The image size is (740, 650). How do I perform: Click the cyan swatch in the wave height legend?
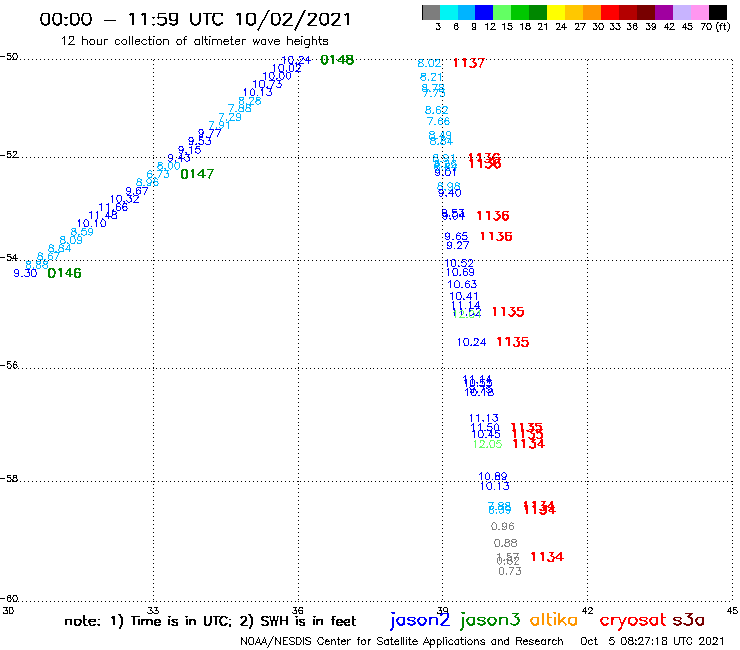click(x=448, y=12)
